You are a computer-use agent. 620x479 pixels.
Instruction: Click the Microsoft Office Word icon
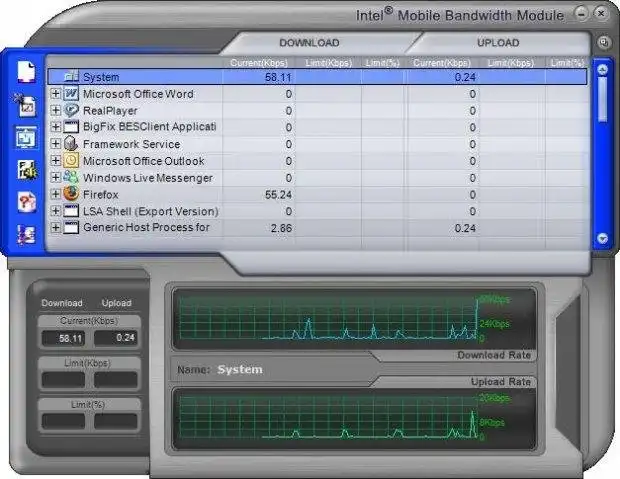(x=71, y=94)
